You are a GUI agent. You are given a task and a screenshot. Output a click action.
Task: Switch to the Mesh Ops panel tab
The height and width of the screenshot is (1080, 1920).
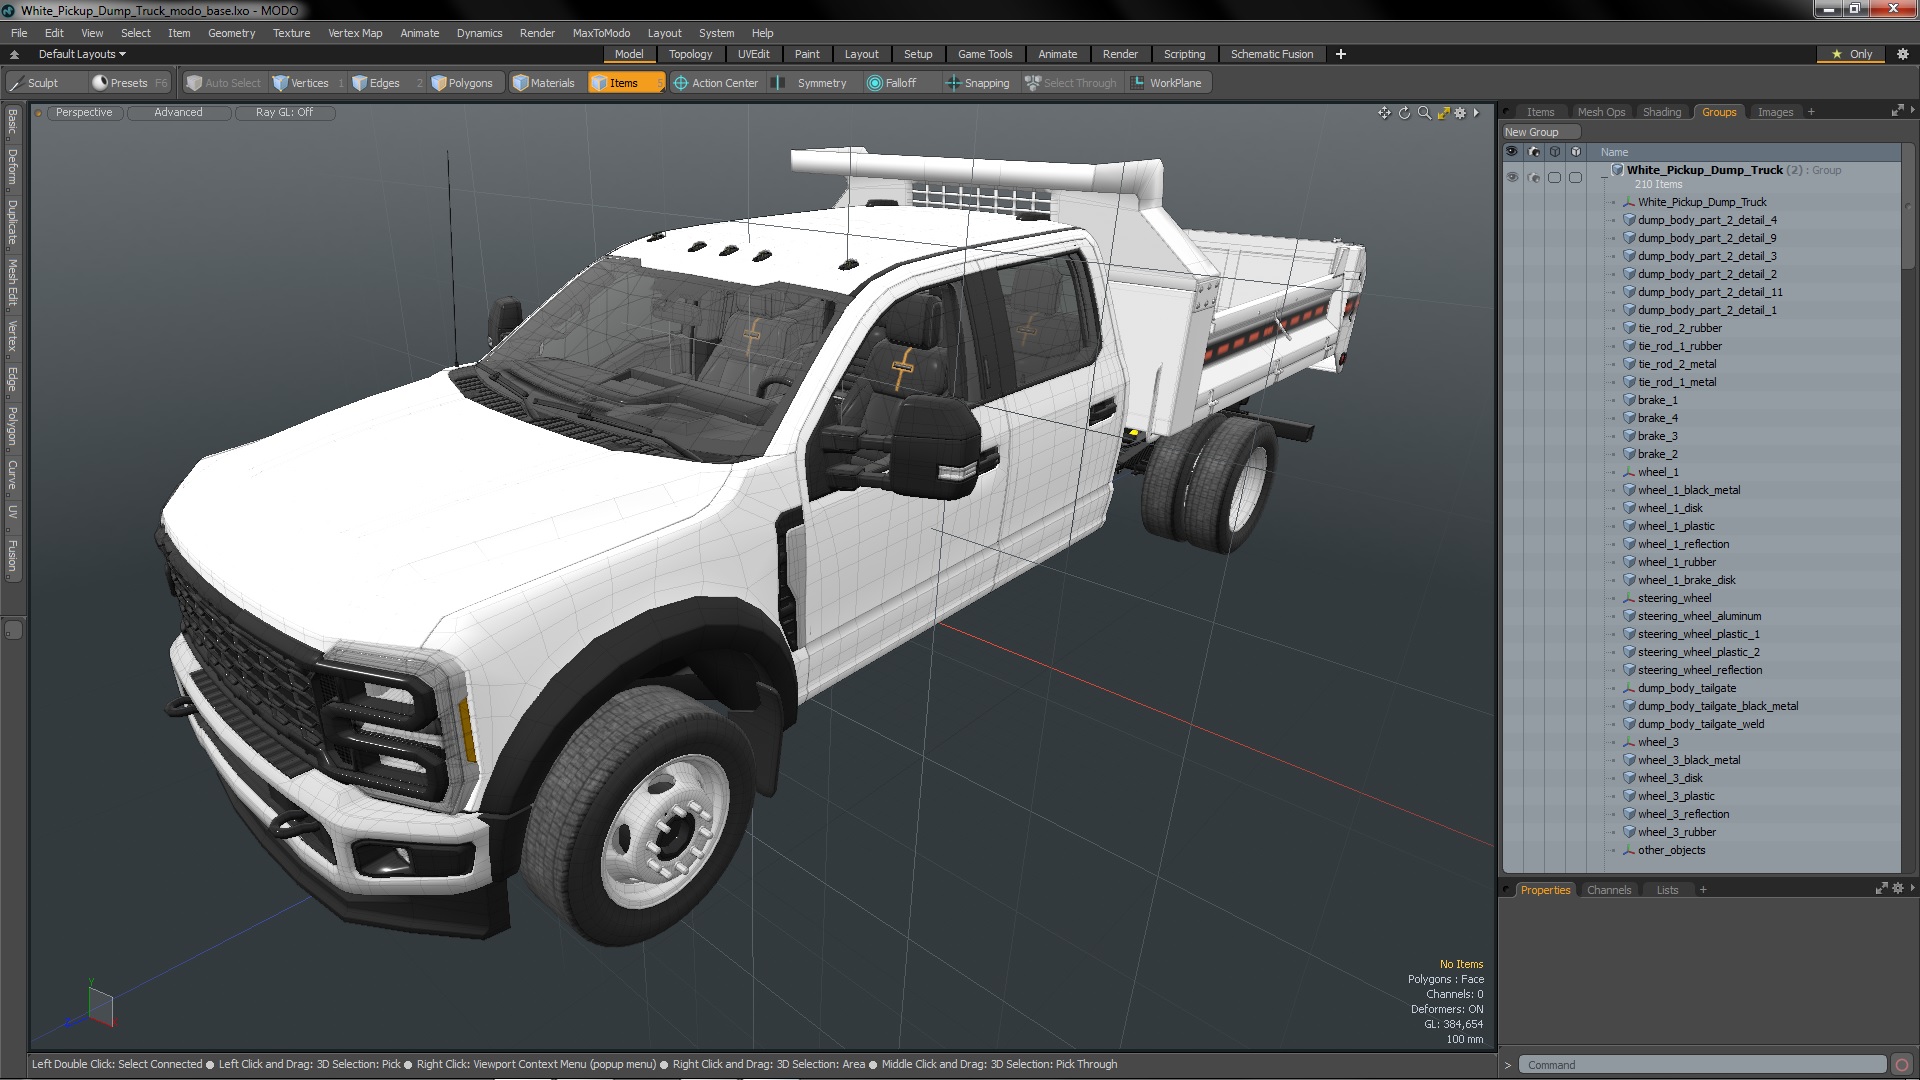1601,112
